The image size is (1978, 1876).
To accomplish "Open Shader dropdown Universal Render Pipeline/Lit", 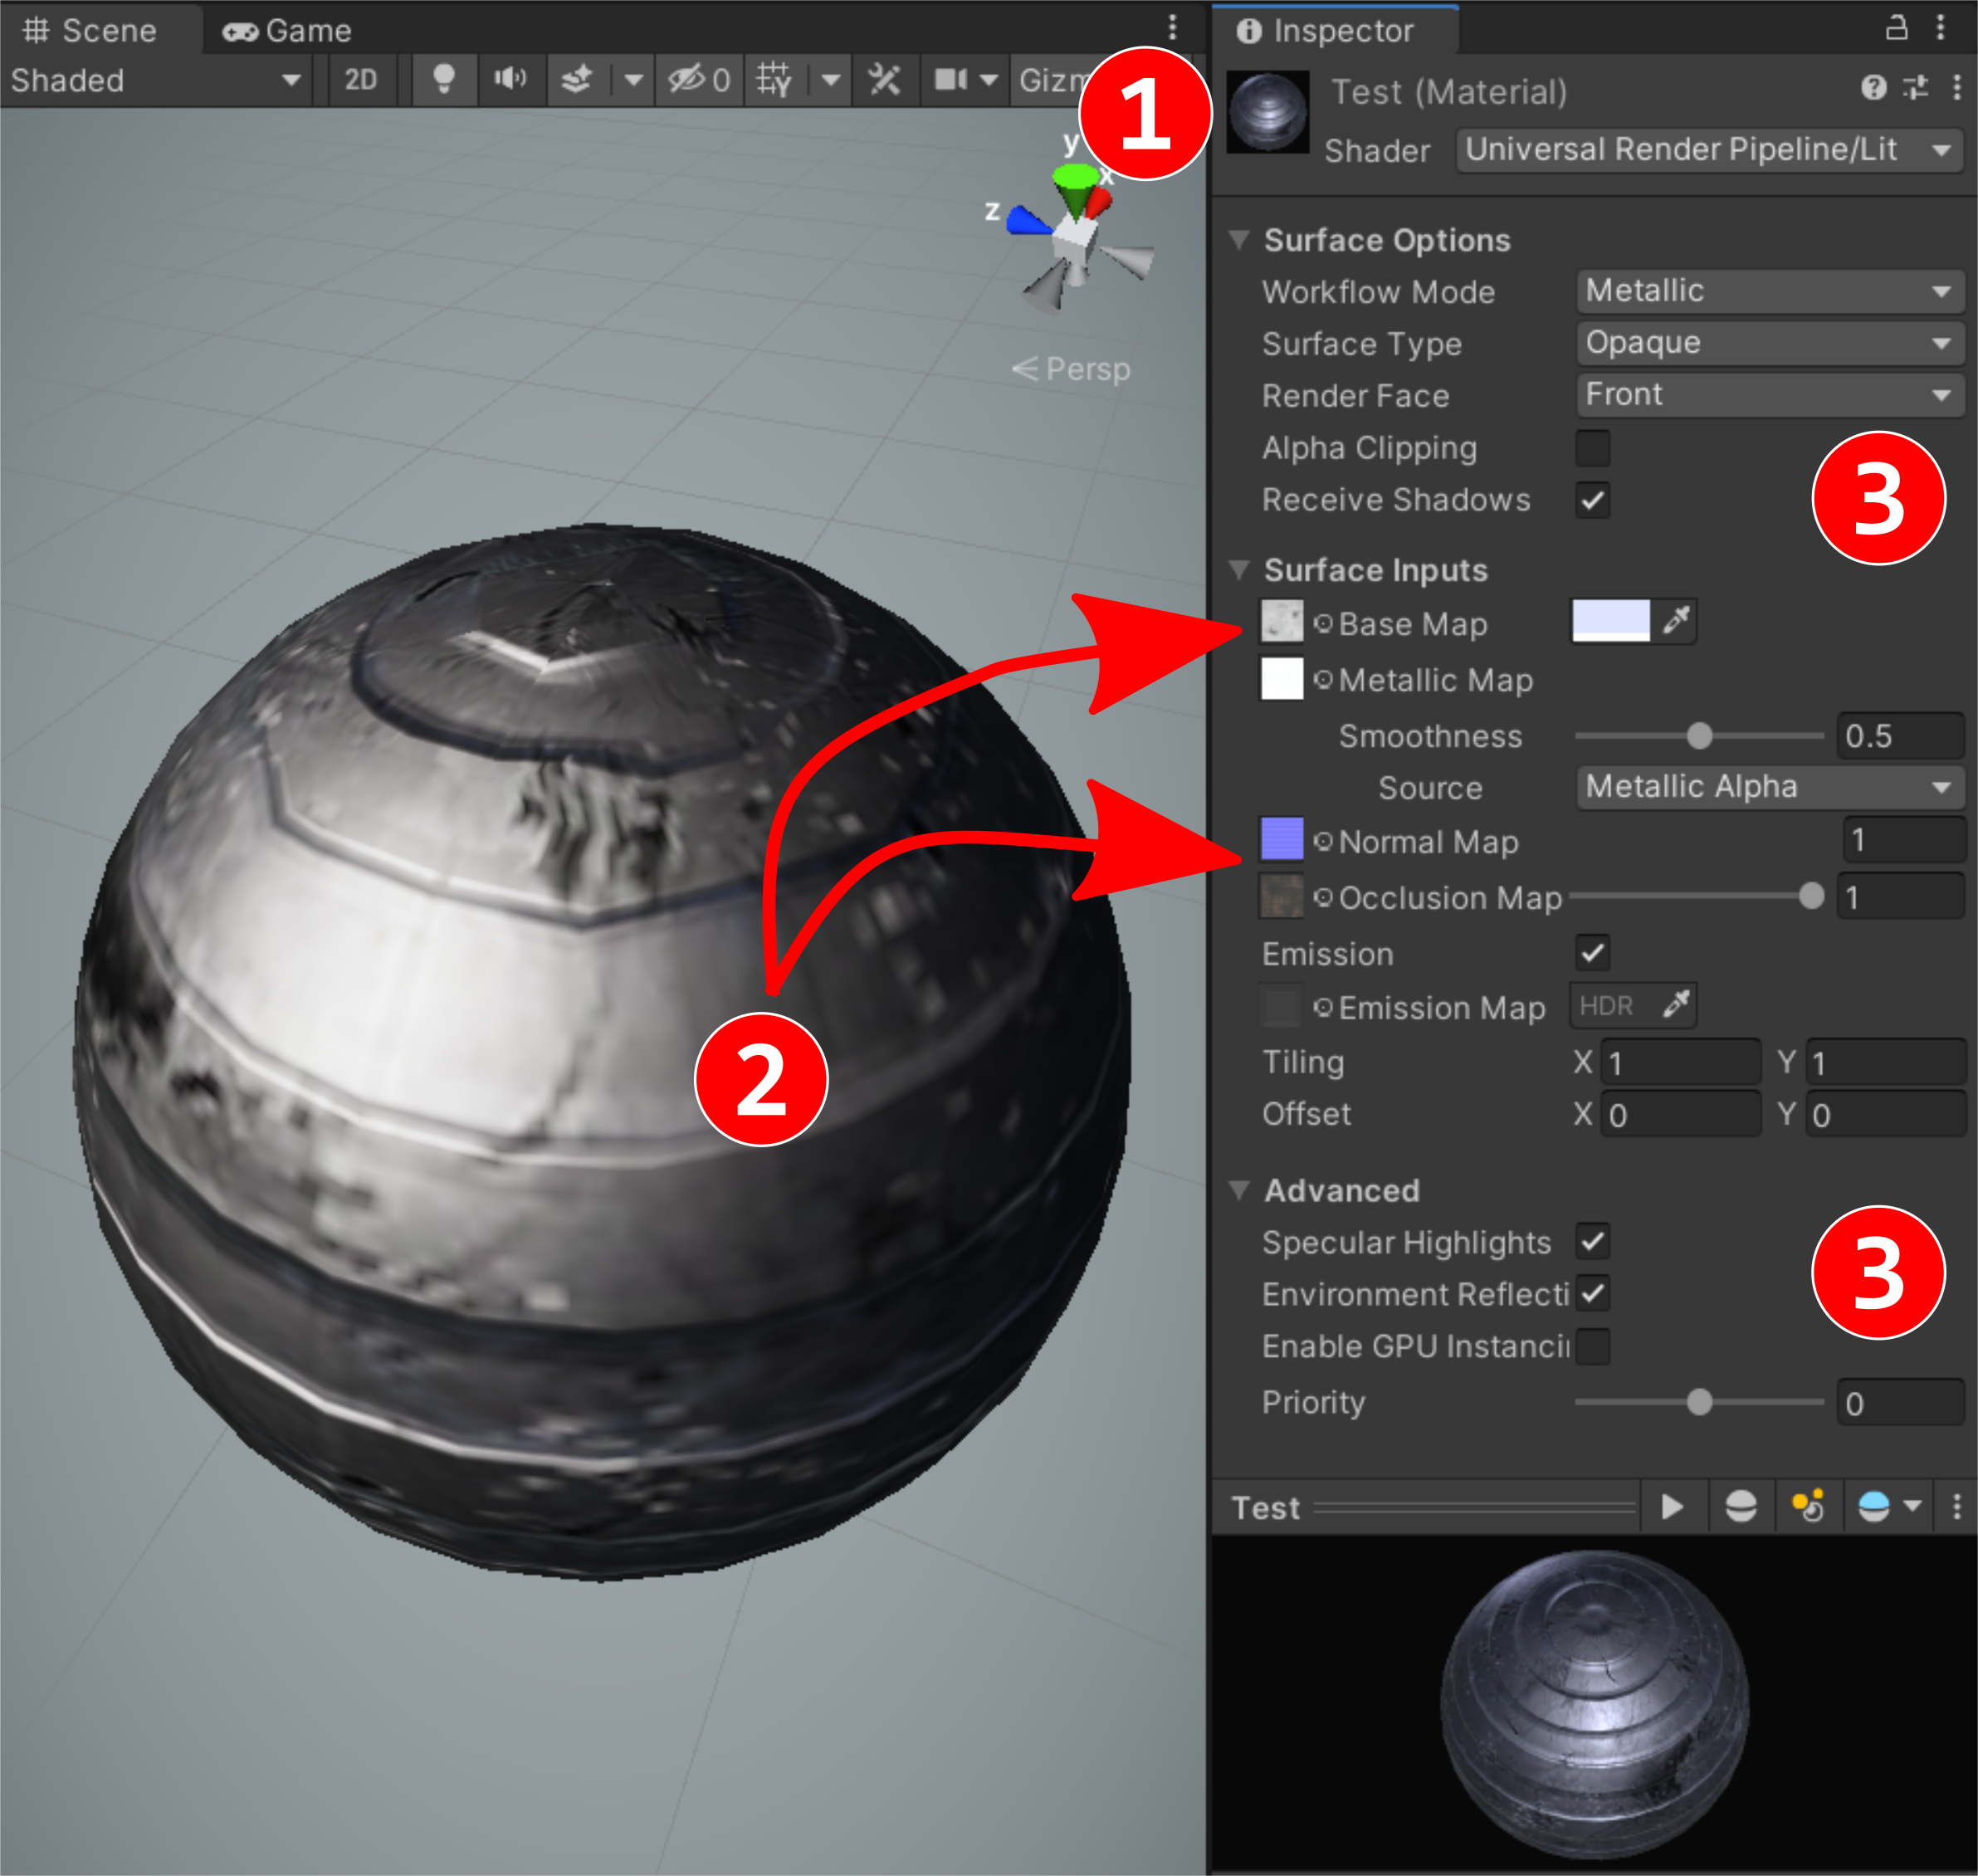I will pyautogui.click(x=1708, y=150).
